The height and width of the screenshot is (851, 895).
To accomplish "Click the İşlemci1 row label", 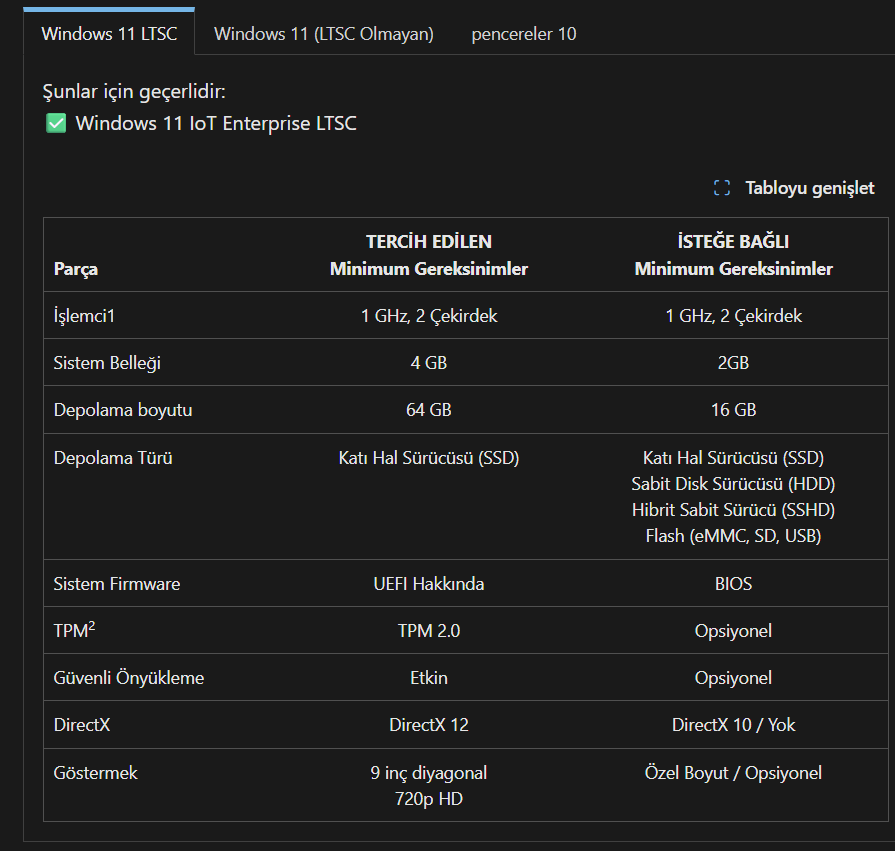I will pos(84,316).
